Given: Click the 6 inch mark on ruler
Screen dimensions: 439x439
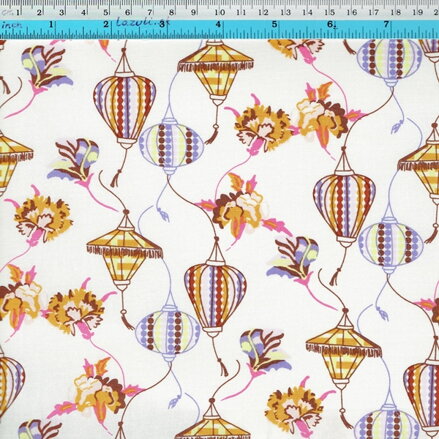Looking at the screenshot, I should point(330,24).
